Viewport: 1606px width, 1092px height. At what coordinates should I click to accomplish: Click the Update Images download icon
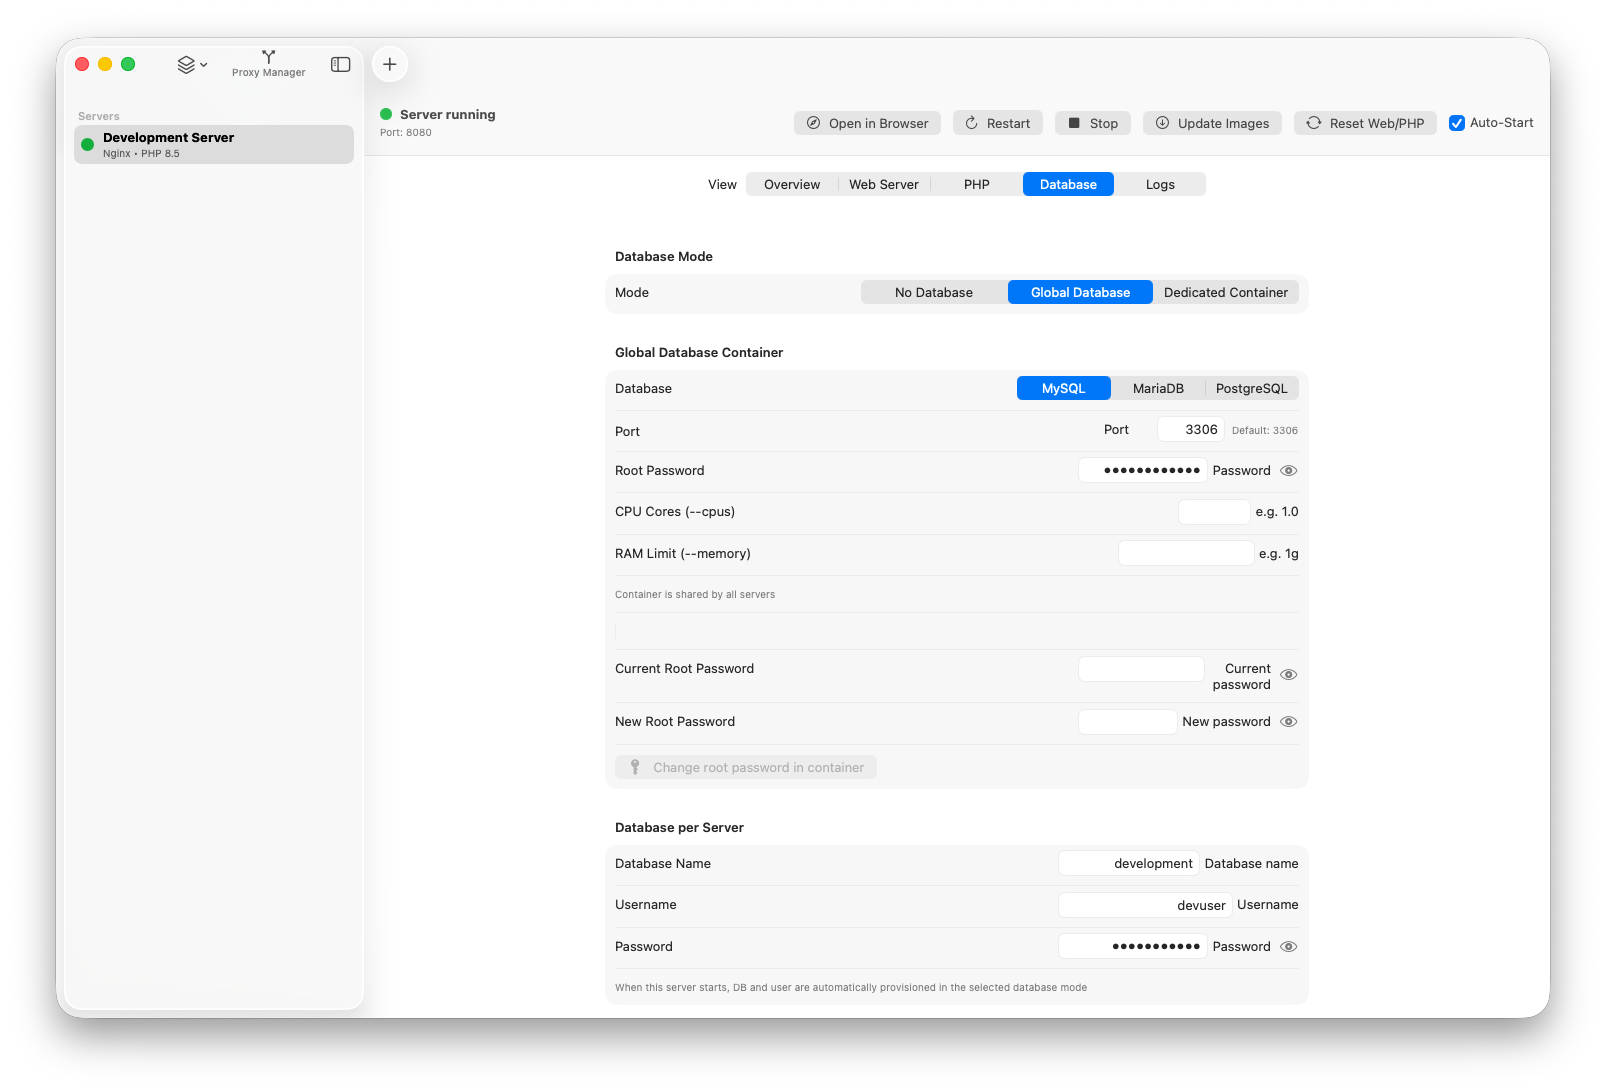point(1162,122)
